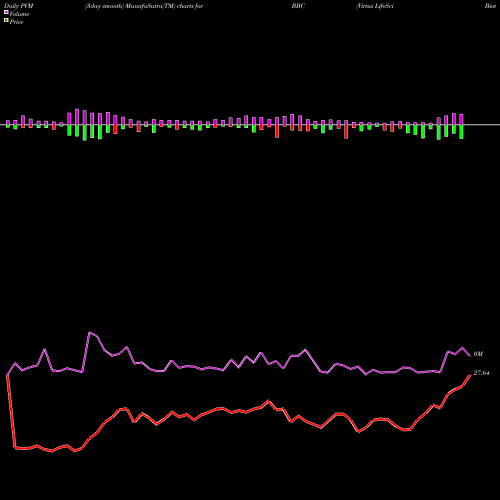Click the 'BBC' ticker symbol text
This screenshot has height=500, width=500.
tap(298, 6)
